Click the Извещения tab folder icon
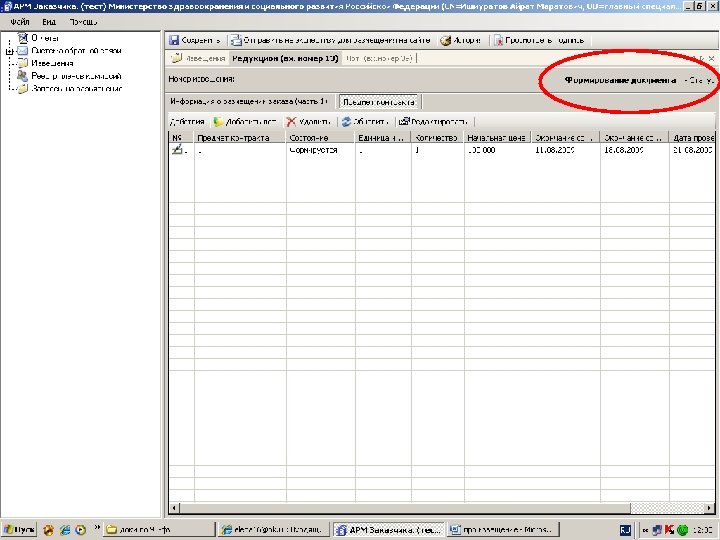 [176, 58]
